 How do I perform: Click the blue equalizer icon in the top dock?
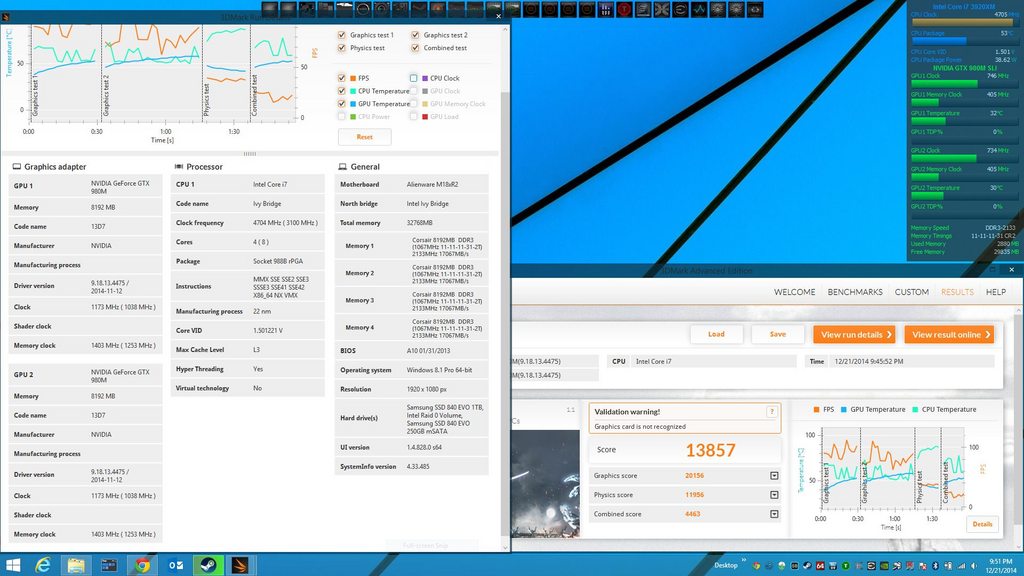[x=605, y=9]
